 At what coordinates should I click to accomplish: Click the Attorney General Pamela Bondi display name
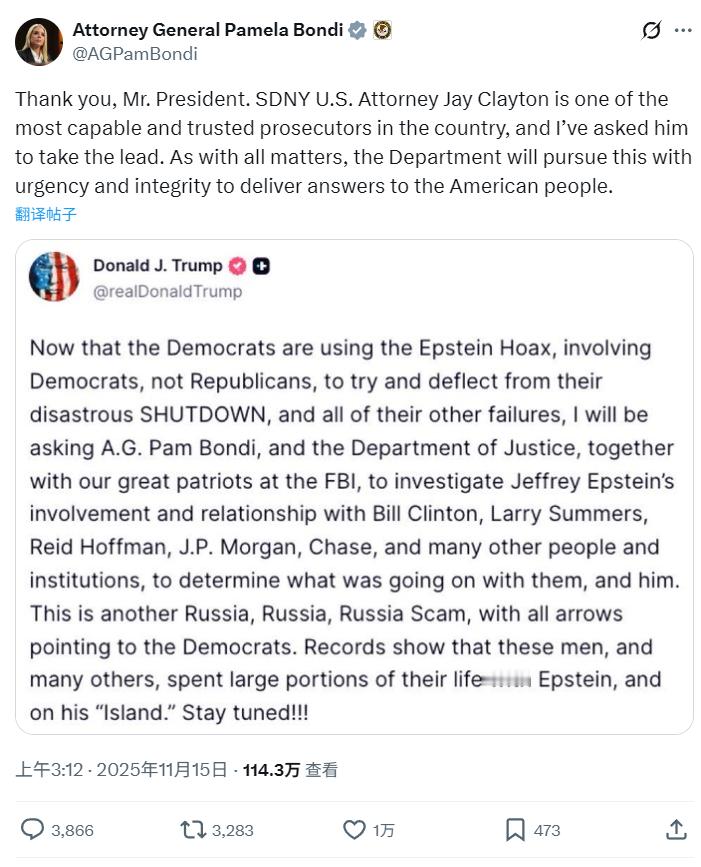[x=208, y=31]
